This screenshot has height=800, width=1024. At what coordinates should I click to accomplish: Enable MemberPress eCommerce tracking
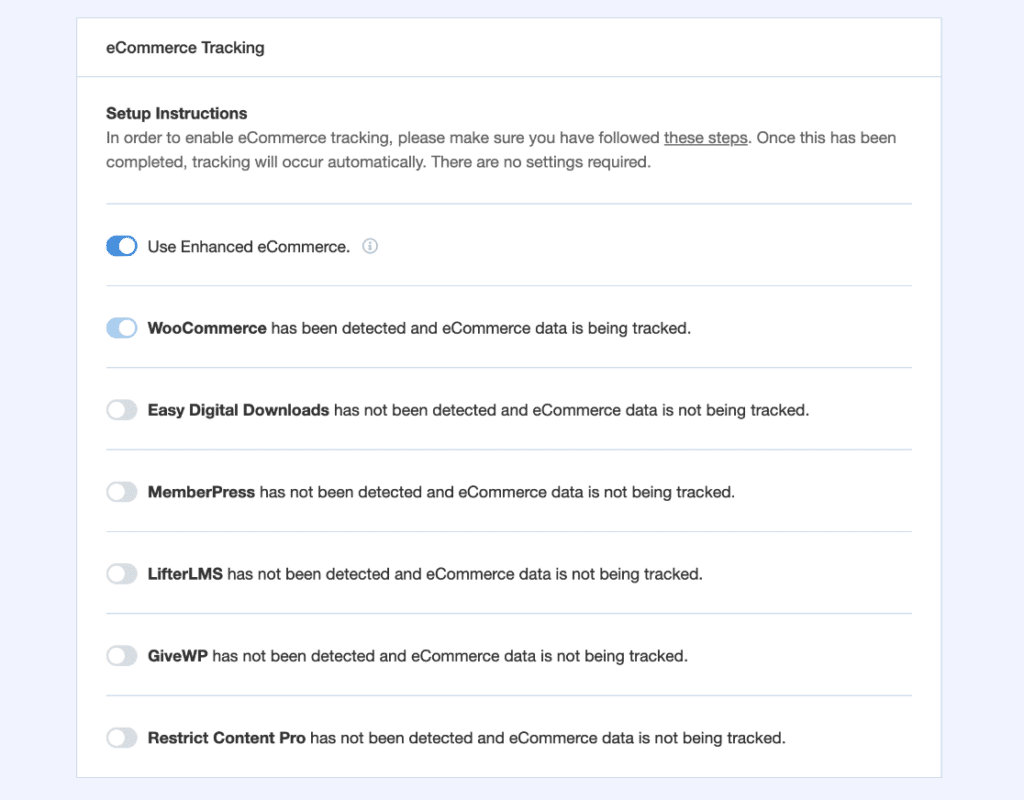coord(121,491)
